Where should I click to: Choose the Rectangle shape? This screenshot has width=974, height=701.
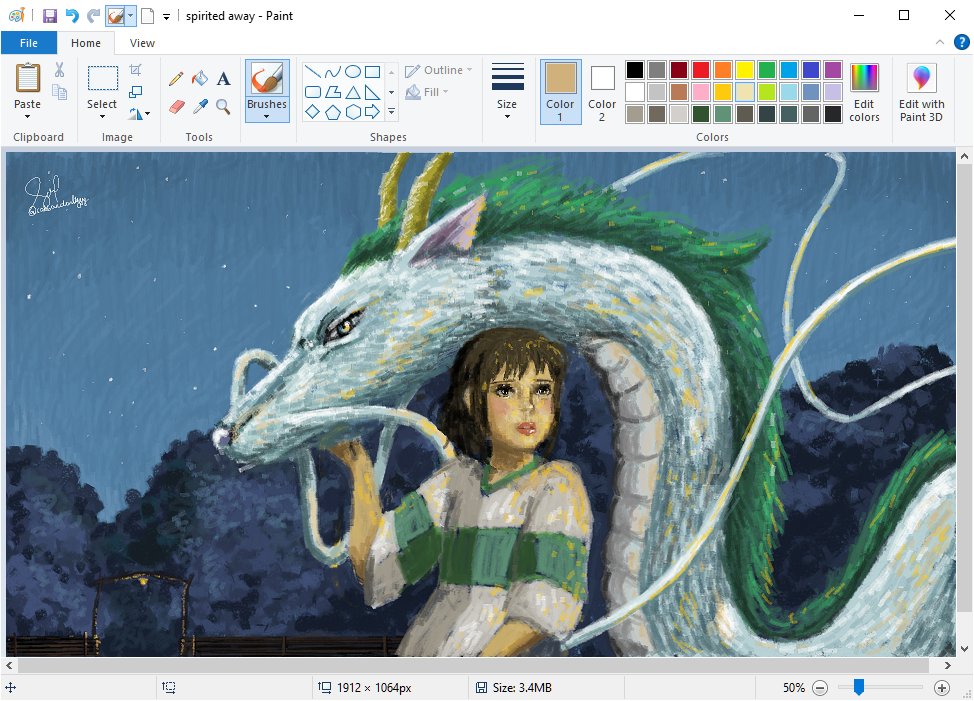(373, 71)
